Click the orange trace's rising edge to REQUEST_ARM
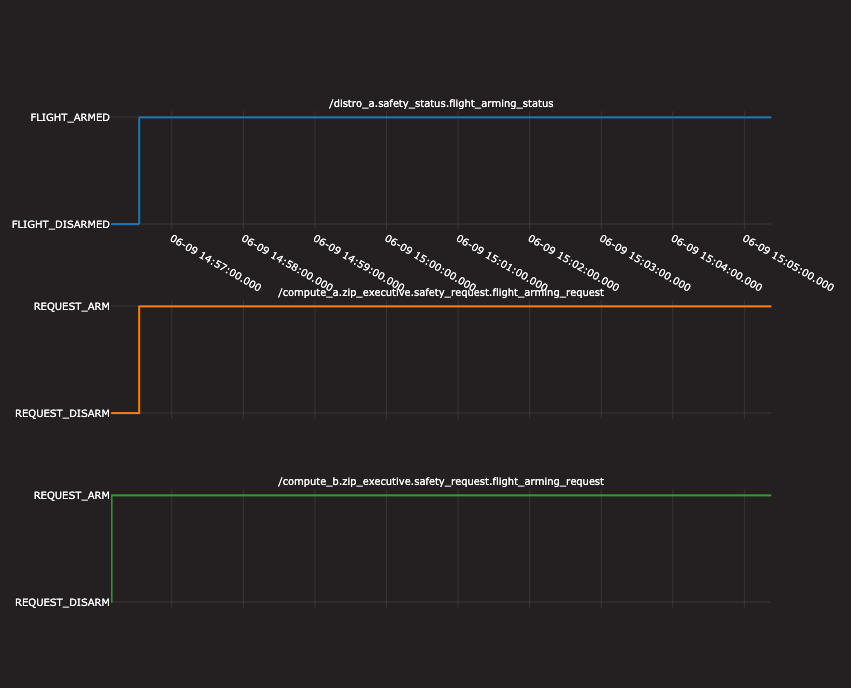This screenshot has width=851, height=688. (x=139, y=360)
